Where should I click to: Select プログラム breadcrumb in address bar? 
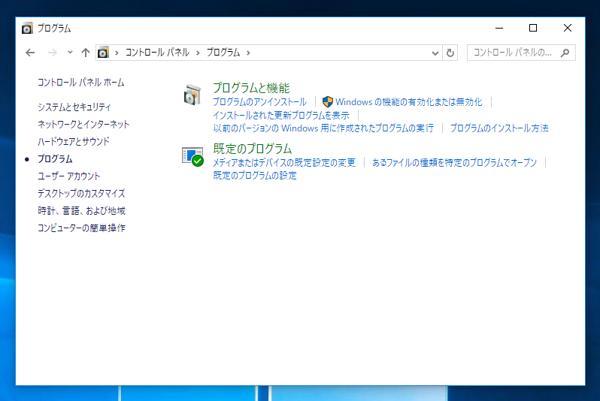click(x=223, y=52)
